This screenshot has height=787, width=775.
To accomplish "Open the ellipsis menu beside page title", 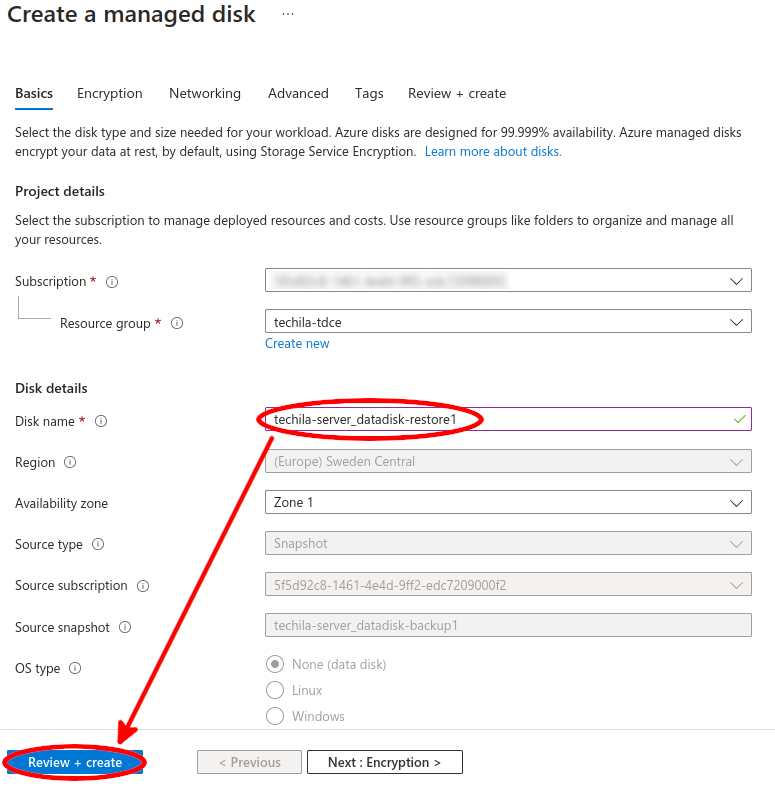I will (288, 15).
